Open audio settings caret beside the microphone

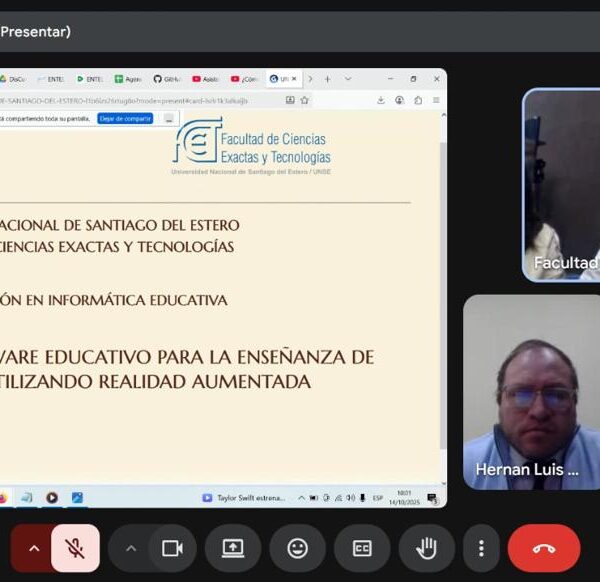pyautogui.click(x=34, y=548)
